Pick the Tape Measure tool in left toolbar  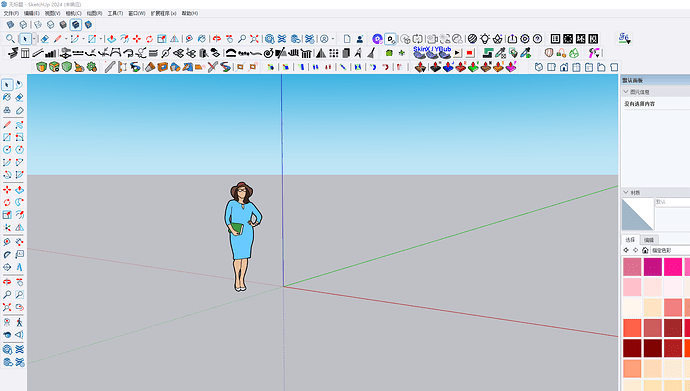7,241
